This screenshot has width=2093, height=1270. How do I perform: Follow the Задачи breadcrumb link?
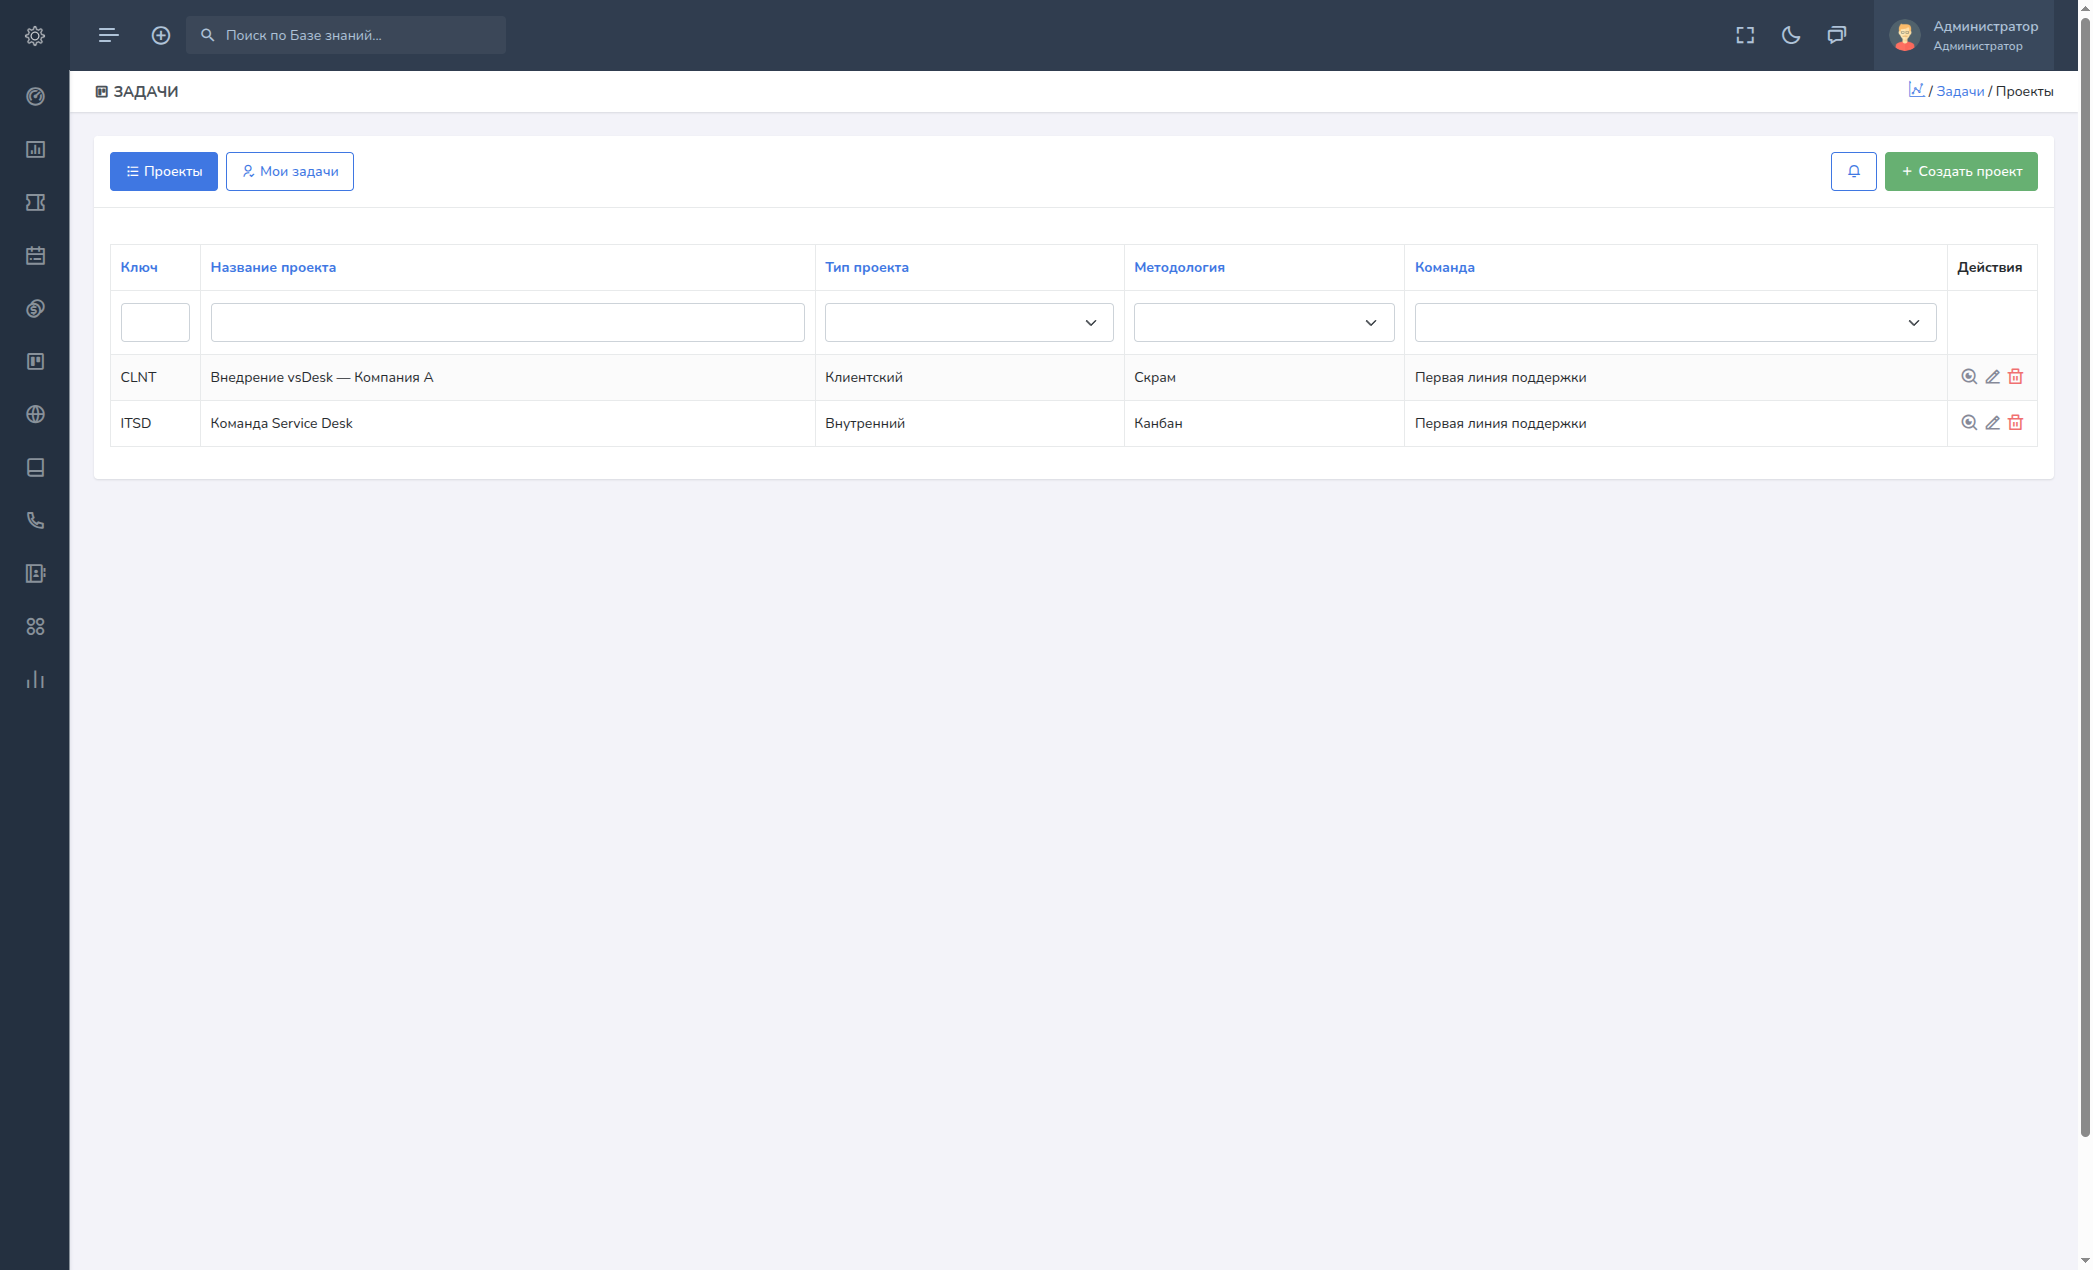coord(1959,91)
